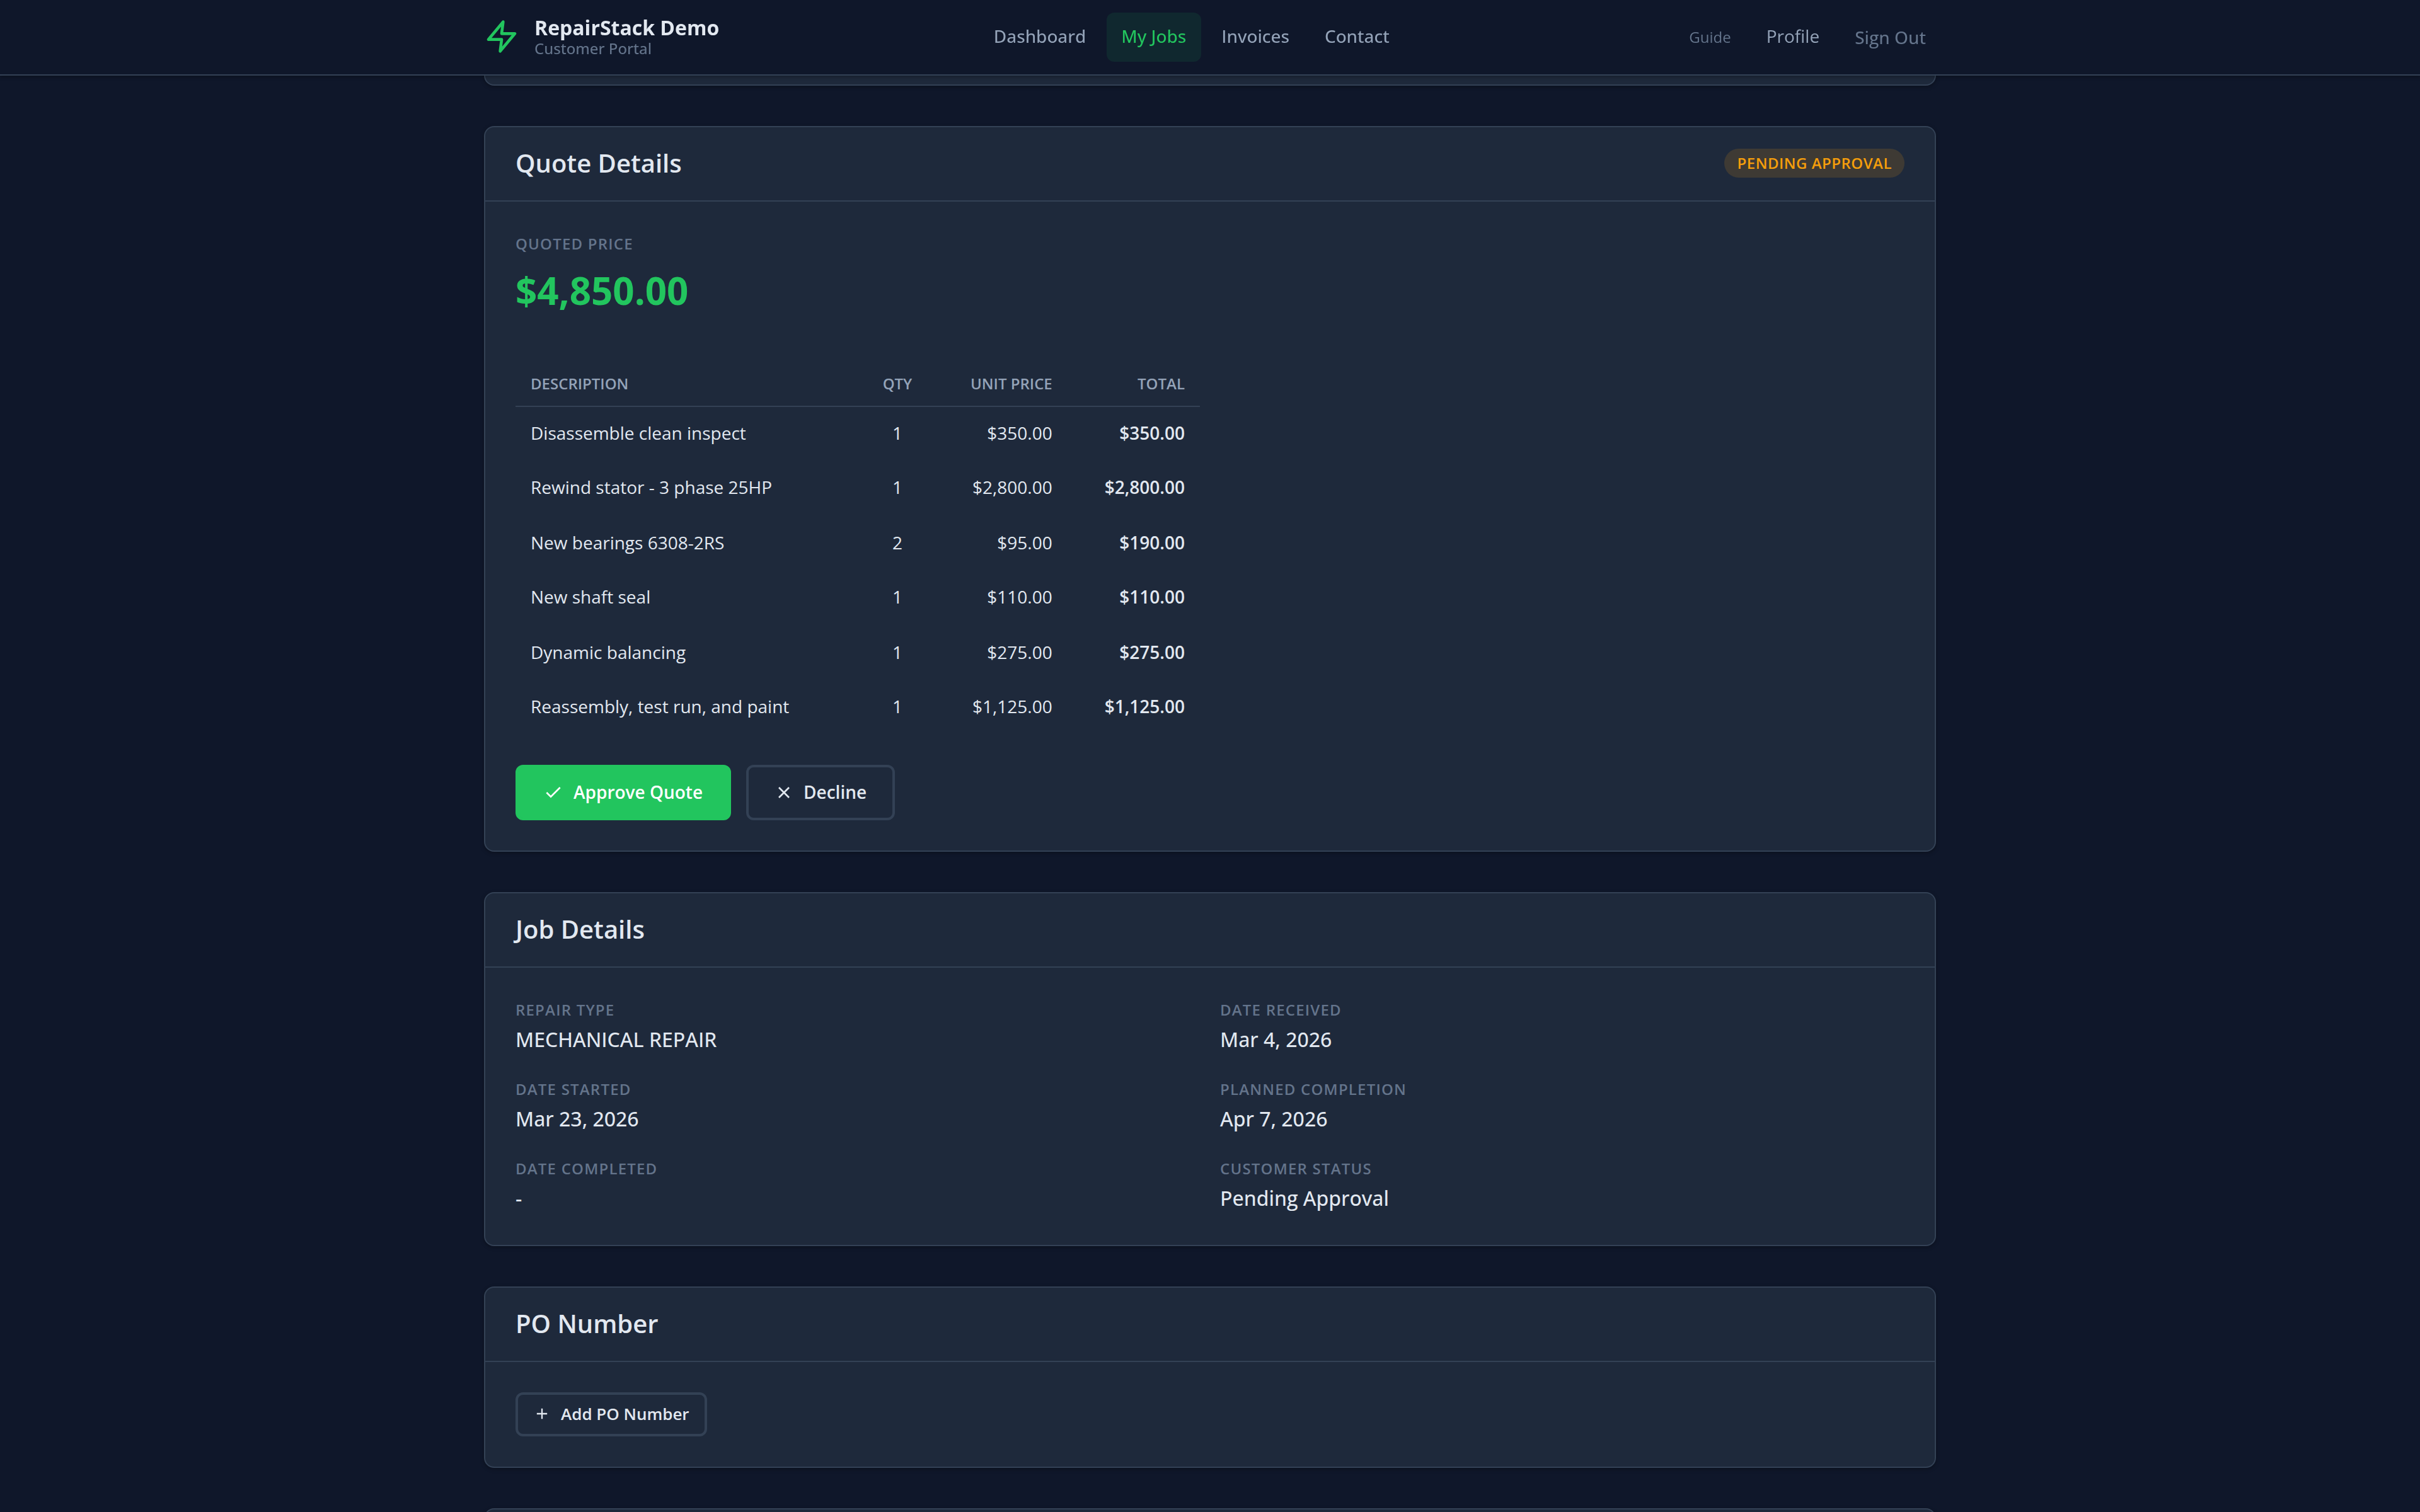The height and width of the screenshot is (1512, 2420).
Task: Click the plus icon beside Add PO Number
Action: tap(542, 1414)
